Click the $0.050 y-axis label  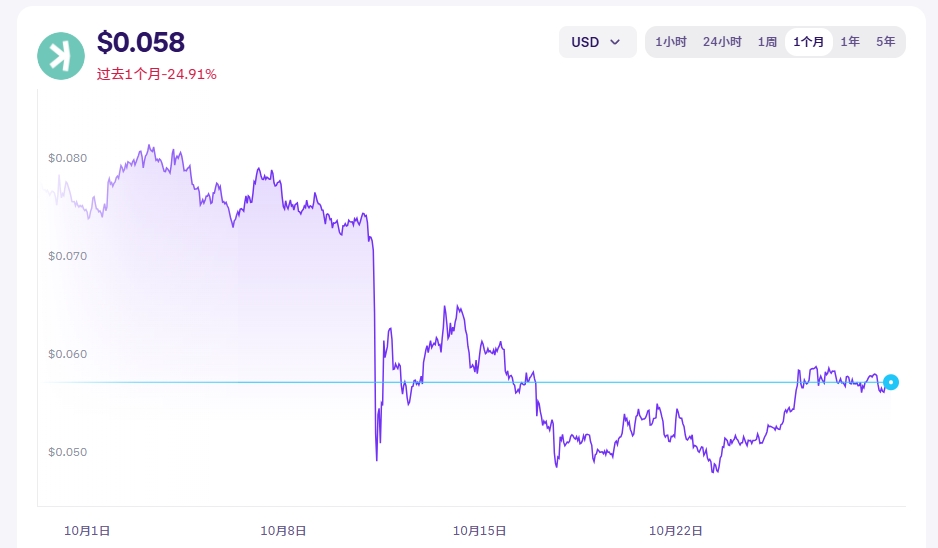(68, 452)
